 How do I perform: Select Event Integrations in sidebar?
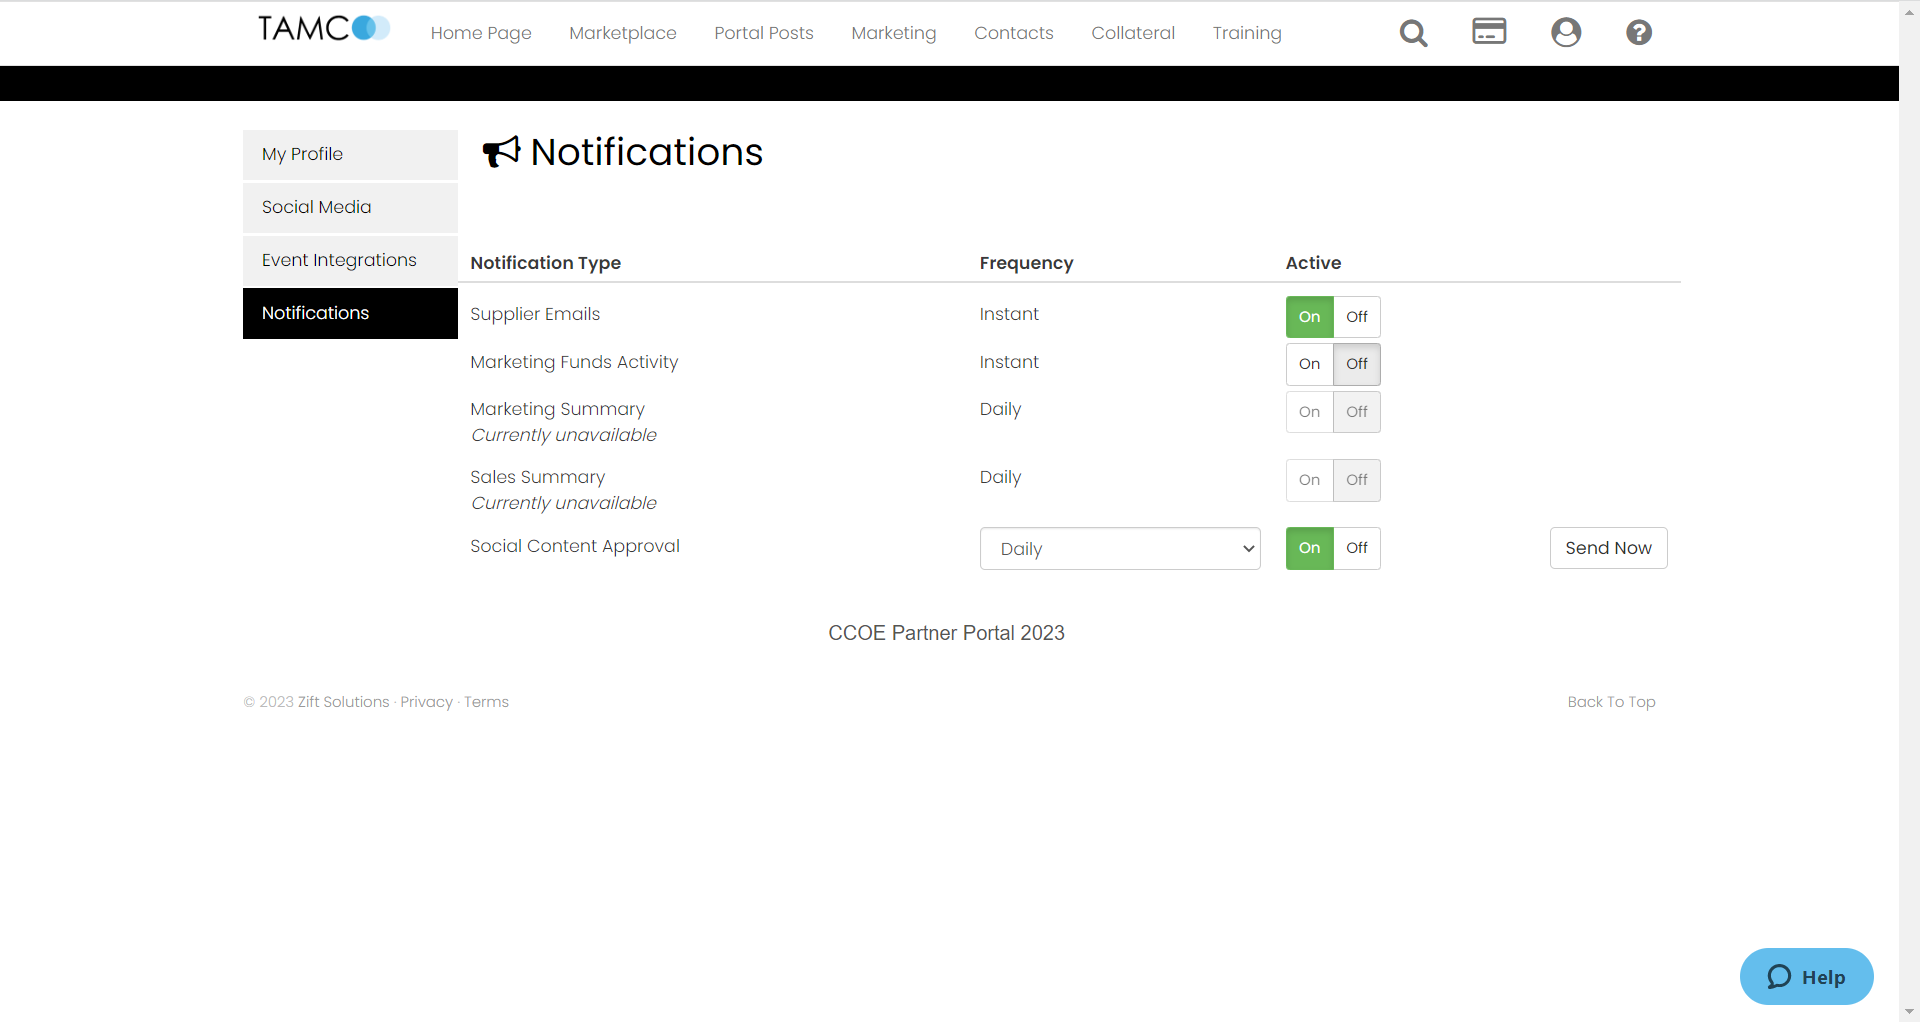pos(350,260)
